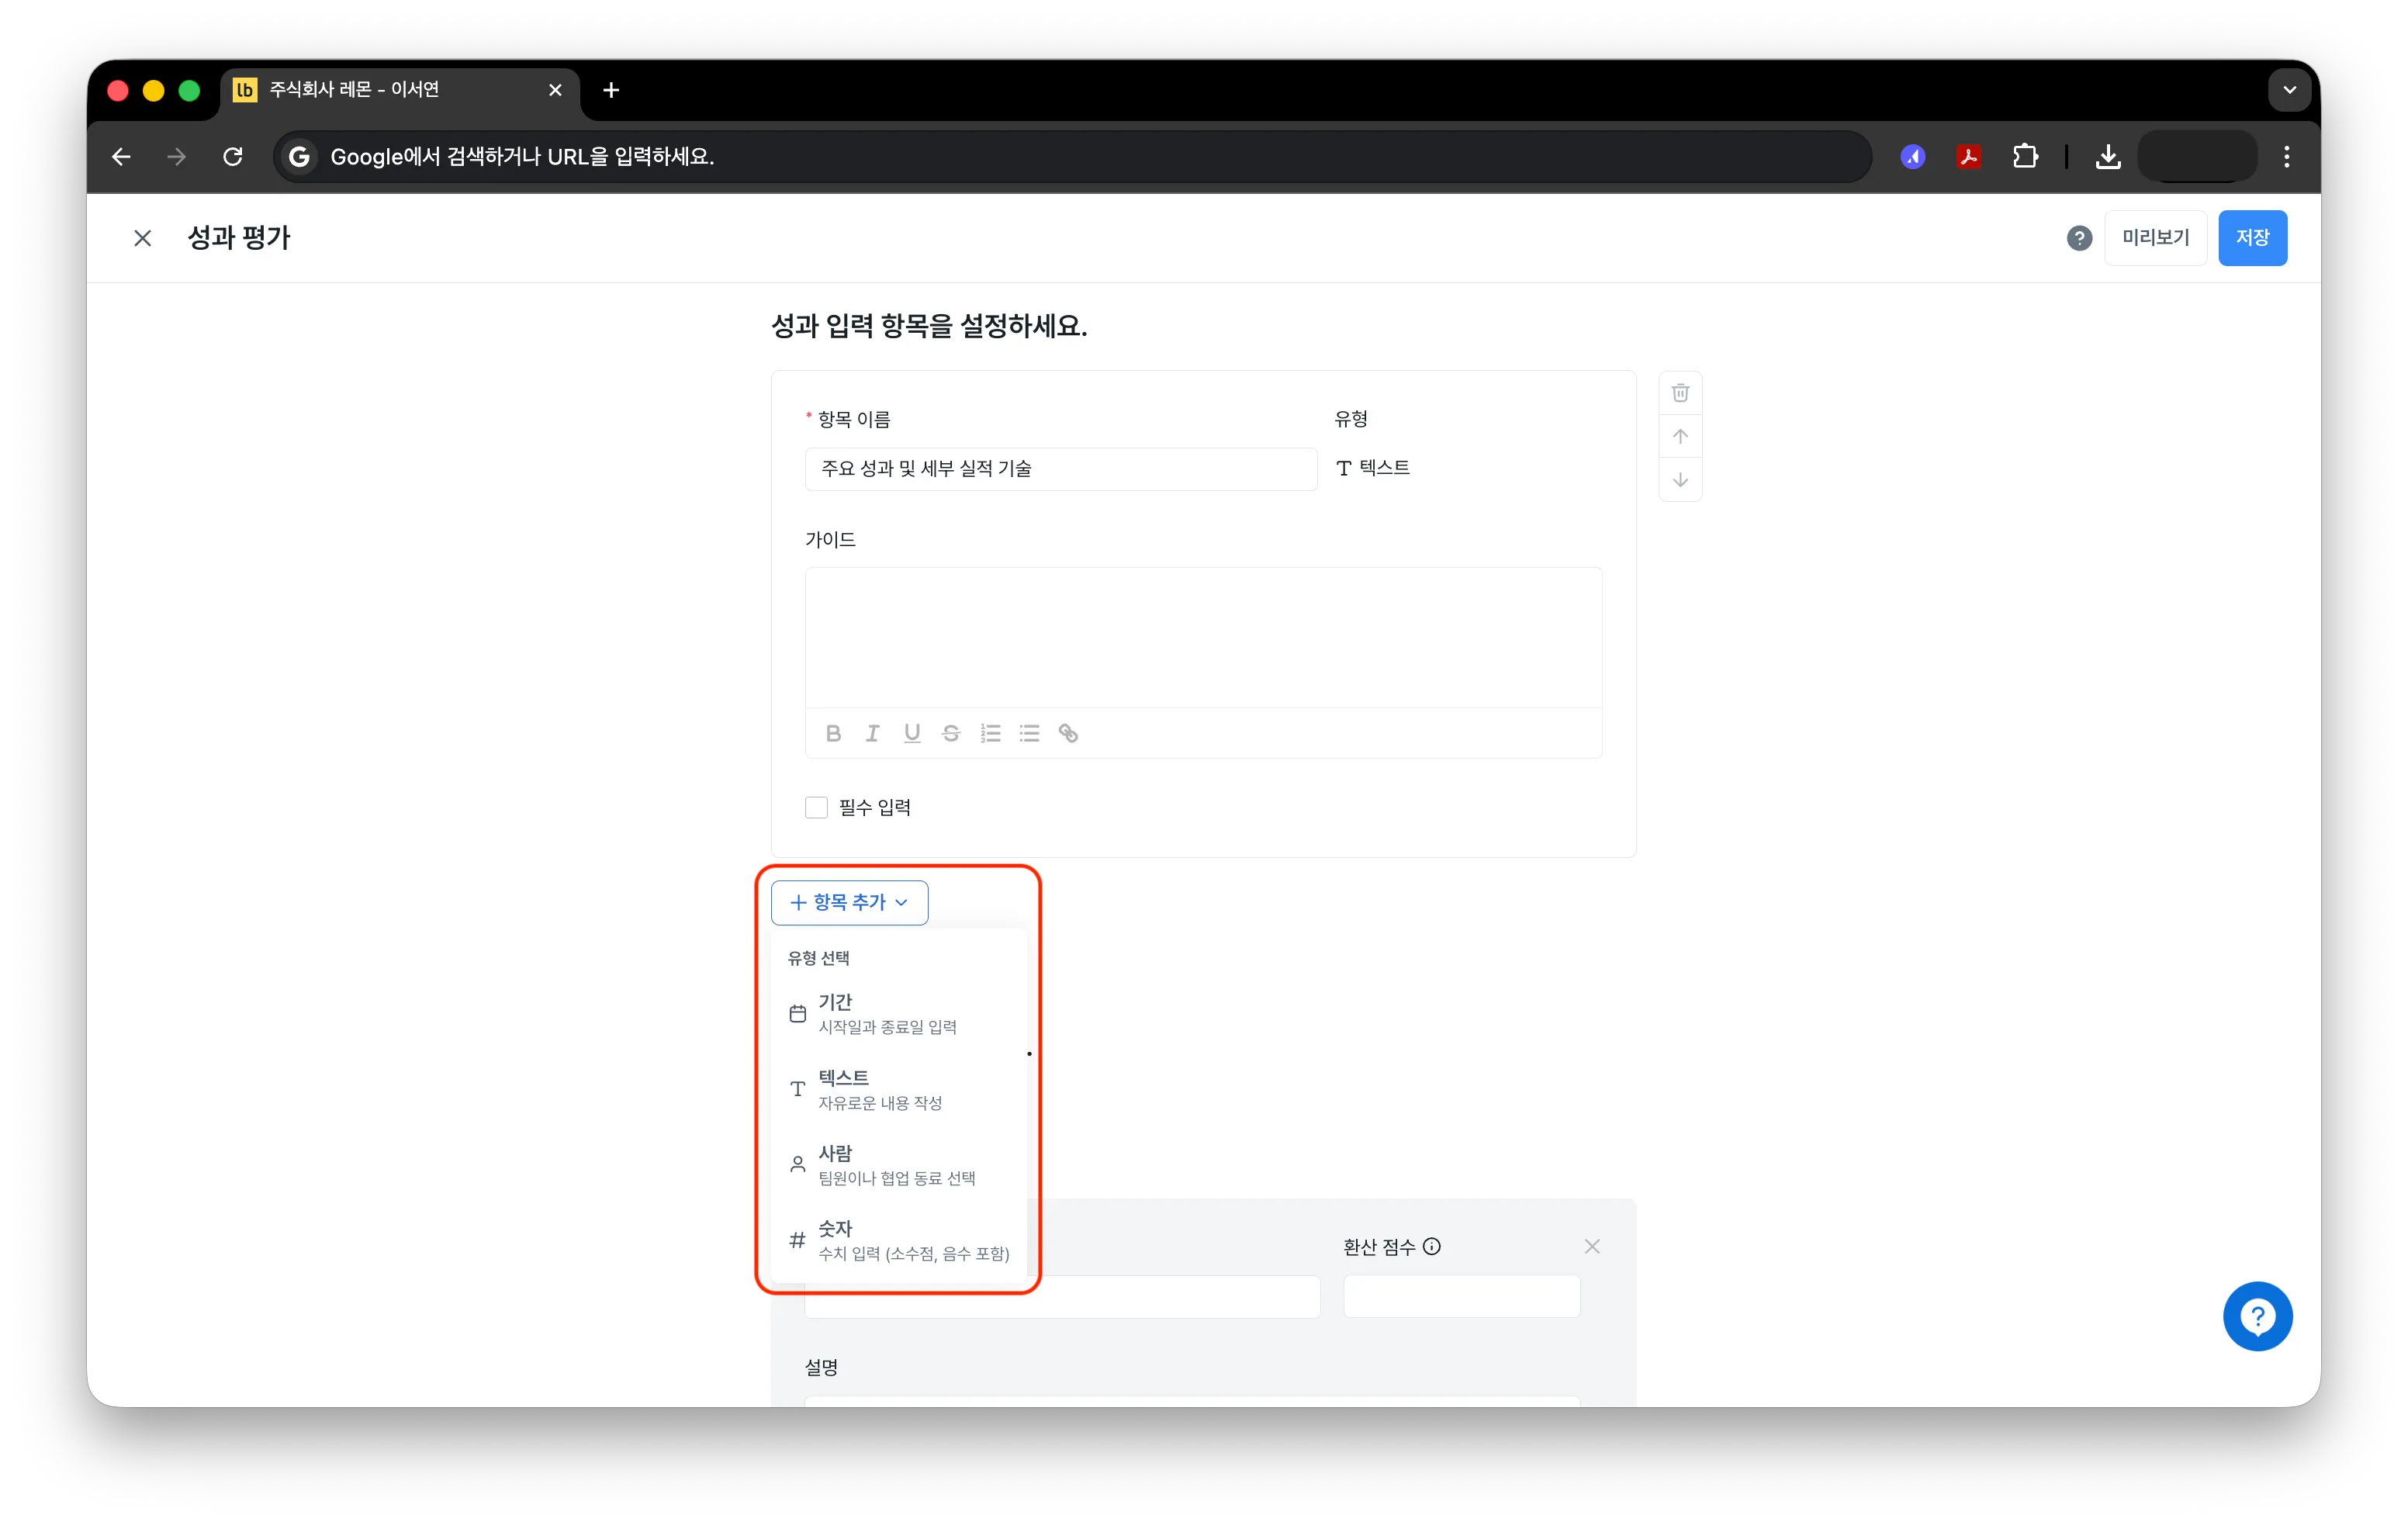Select the 텍스트 type option
2408x1522 pixels.
point(898,1089)
